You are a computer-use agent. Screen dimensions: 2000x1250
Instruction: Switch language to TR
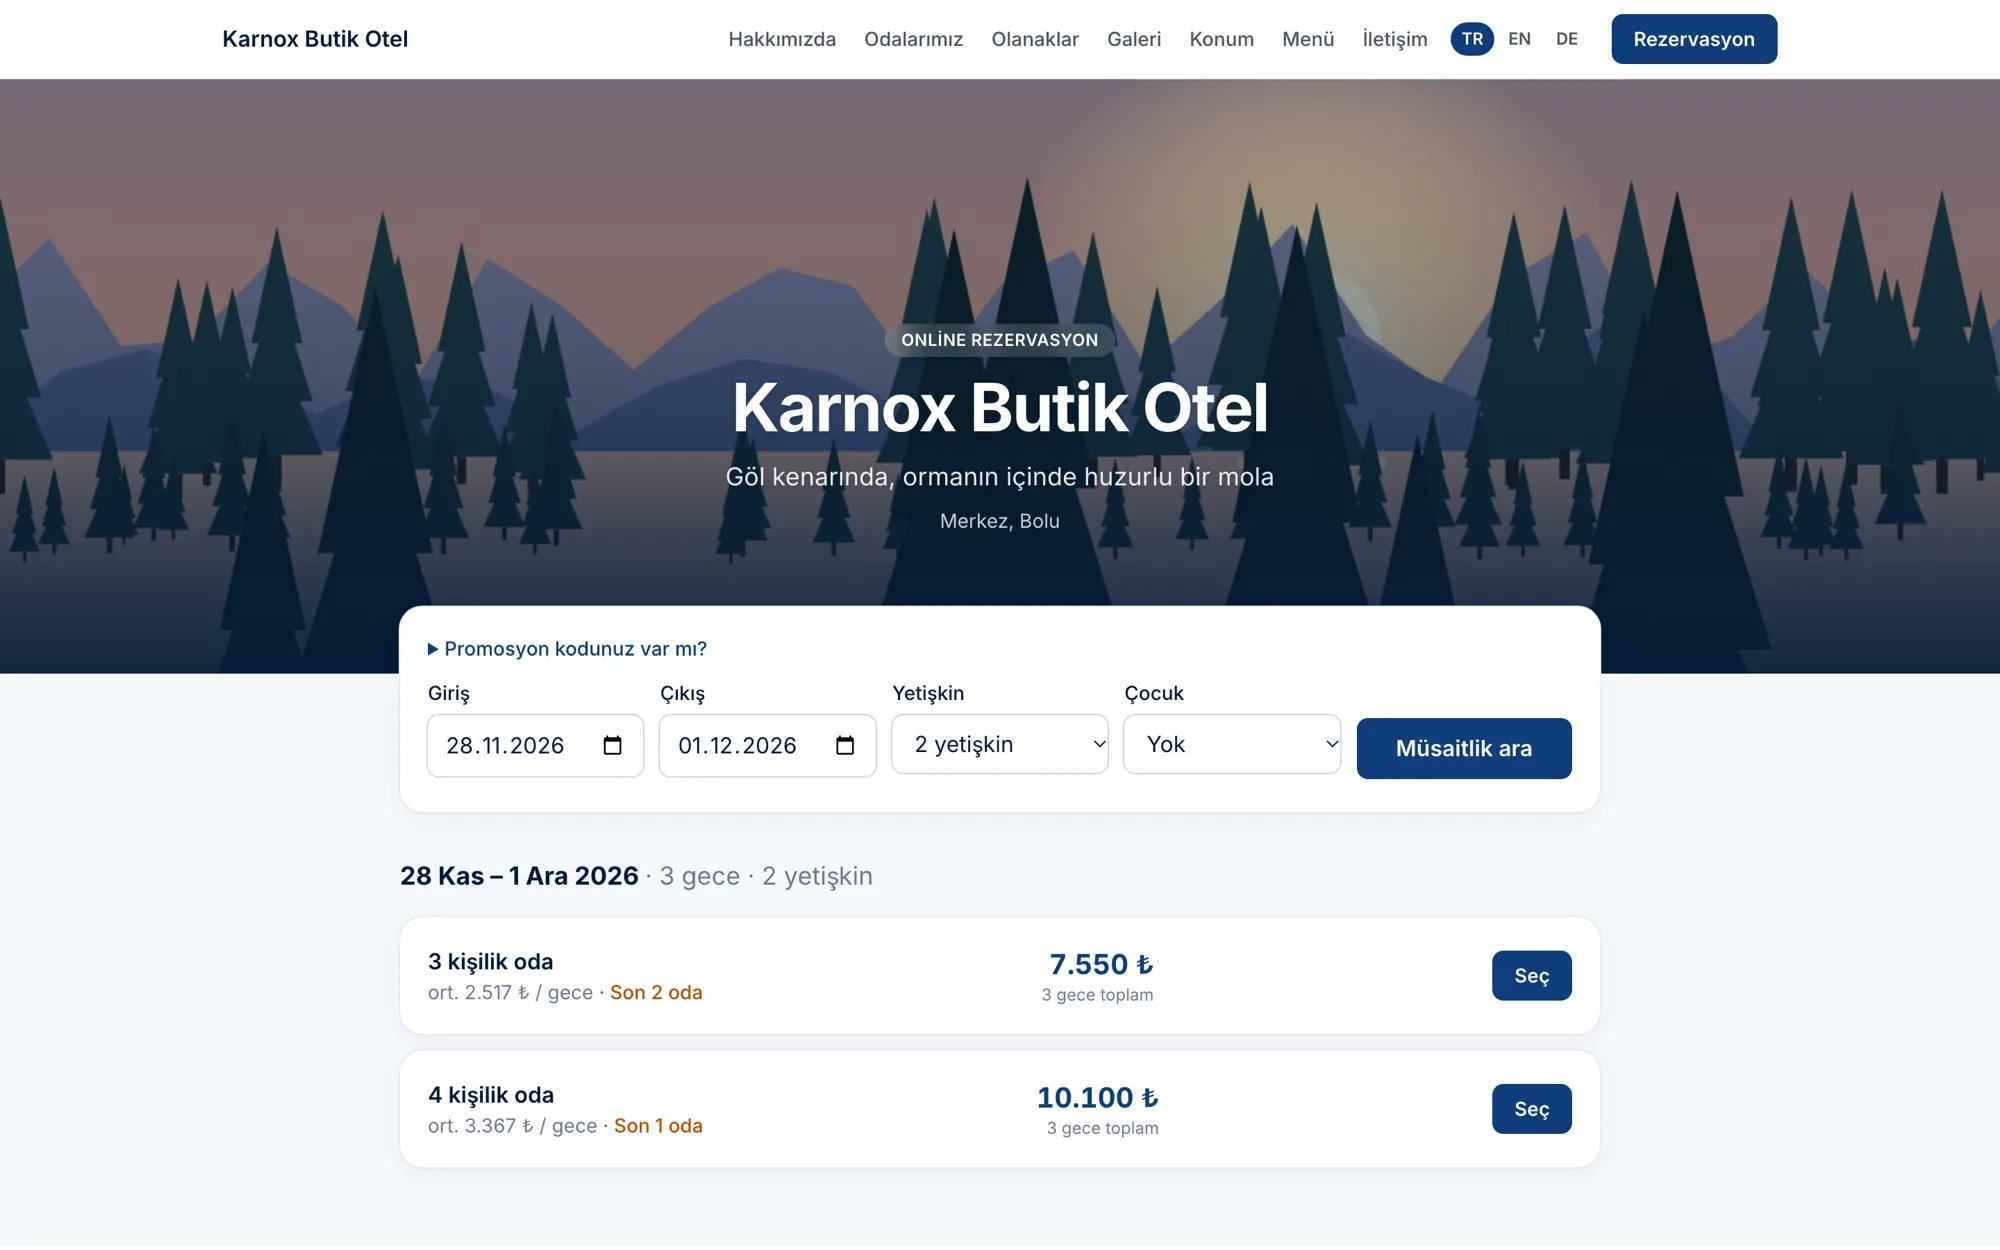(1472, 39)
